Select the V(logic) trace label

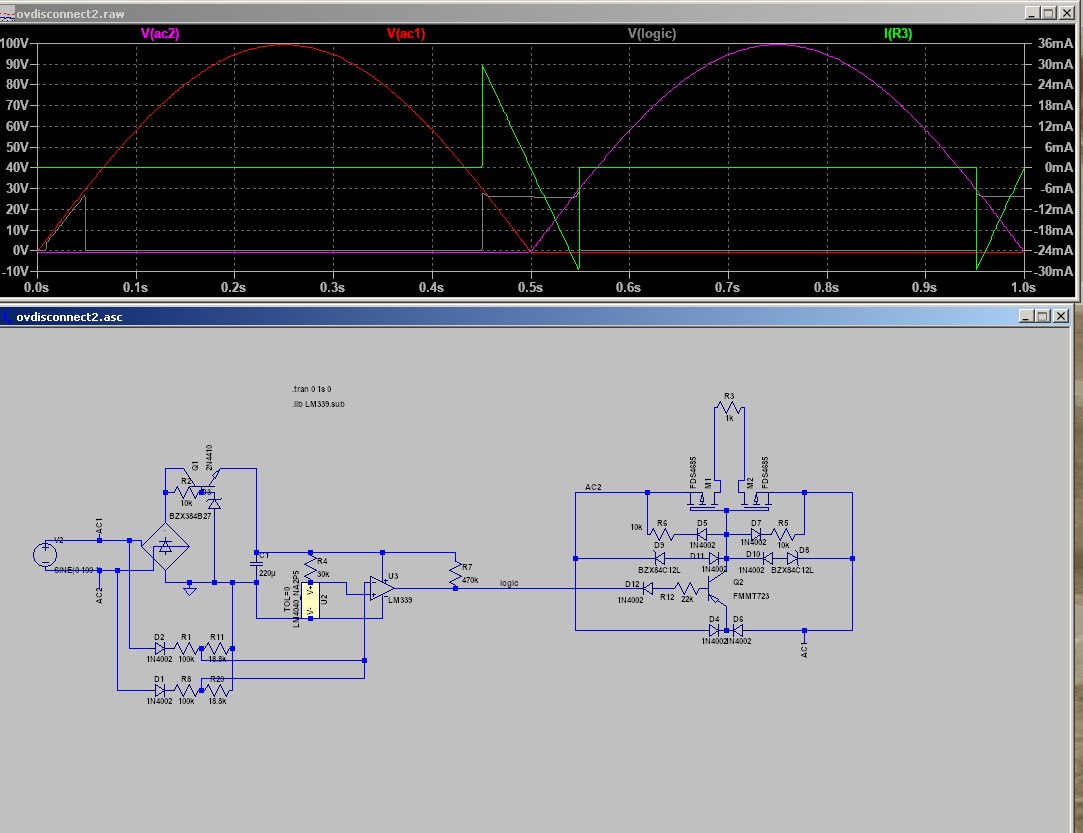(652, 33)
